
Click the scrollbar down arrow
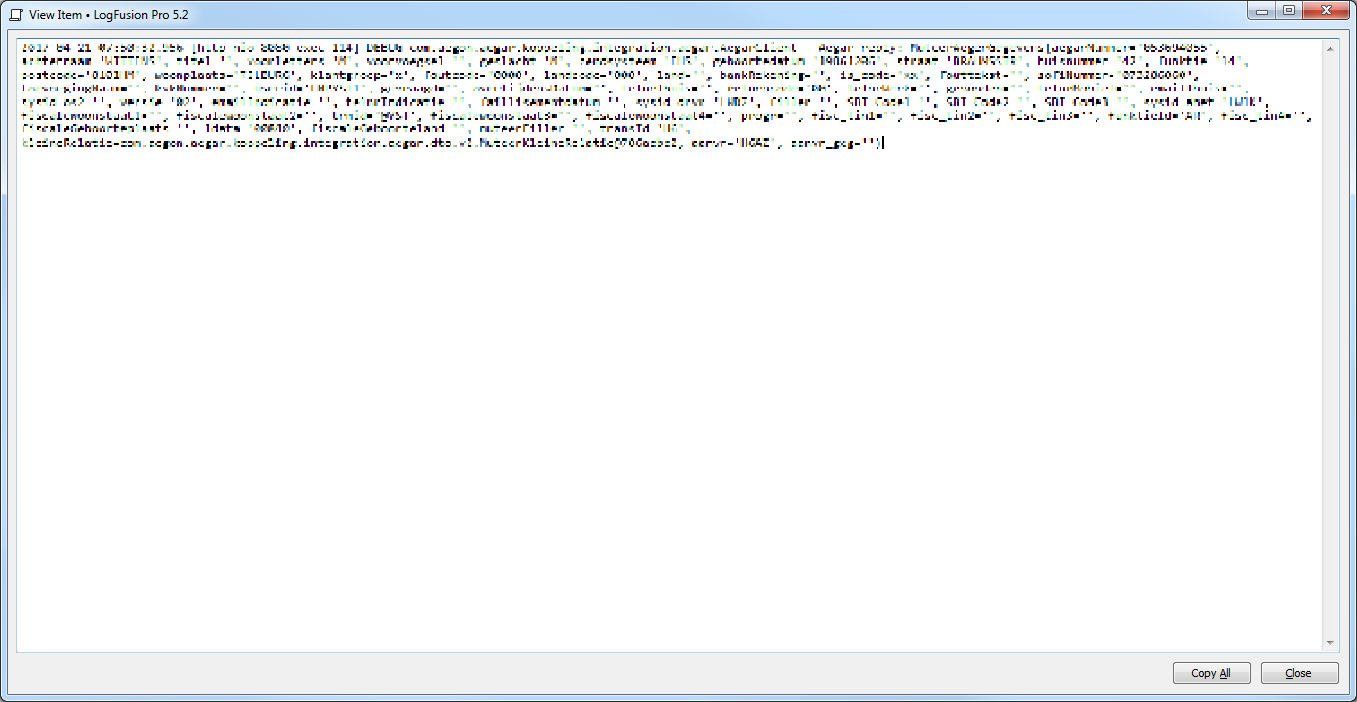pyautogui.click(x=1331, y=643)
